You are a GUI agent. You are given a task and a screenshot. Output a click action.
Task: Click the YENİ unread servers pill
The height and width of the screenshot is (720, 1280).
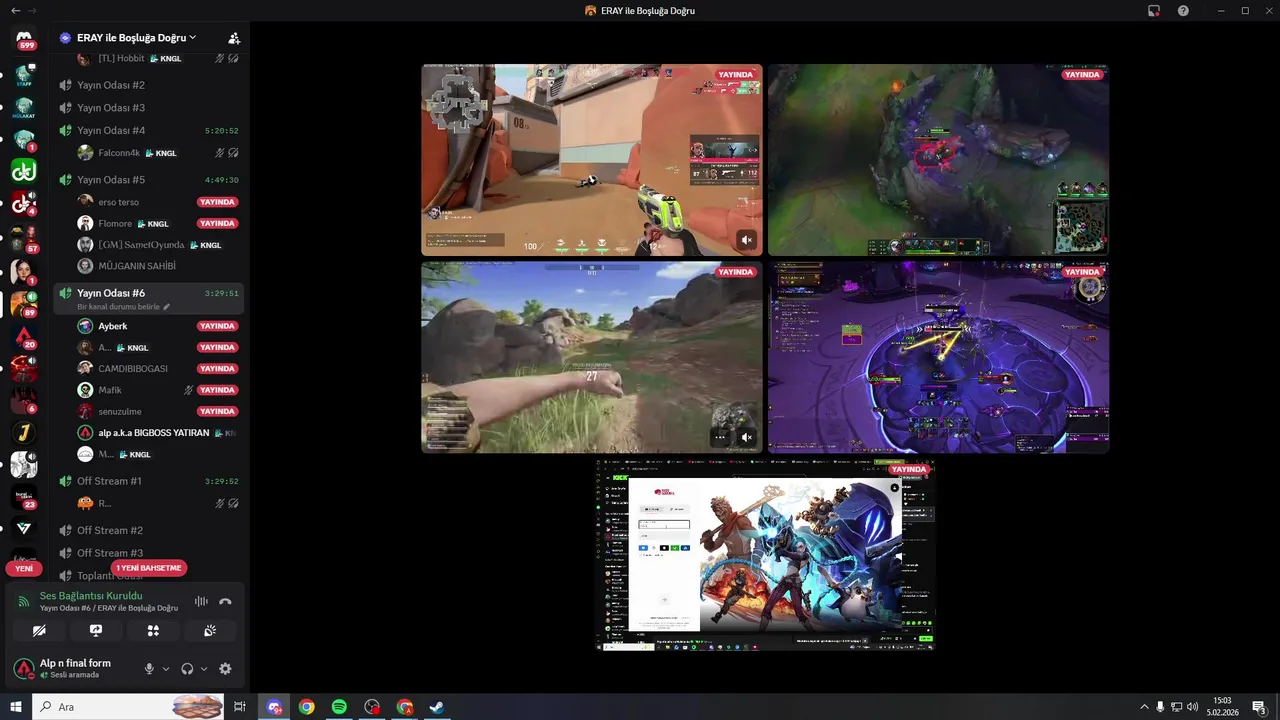[x=24, y=568]
